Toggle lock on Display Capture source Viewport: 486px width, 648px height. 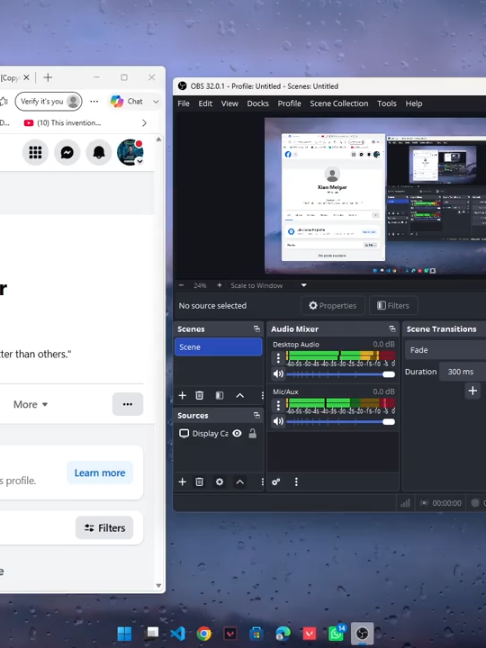click(x=252, y=433)
